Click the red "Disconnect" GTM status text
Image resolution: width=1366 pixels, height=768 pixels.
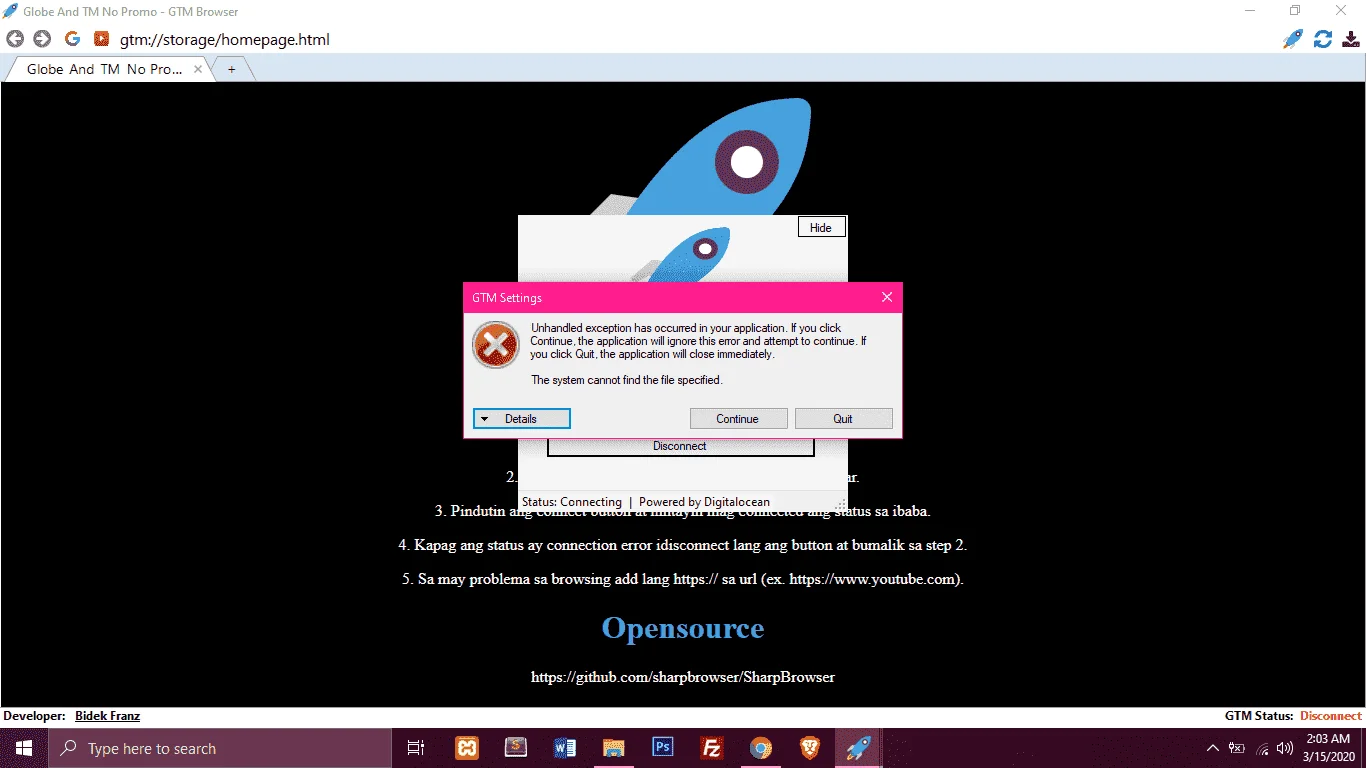point(1331,716)
